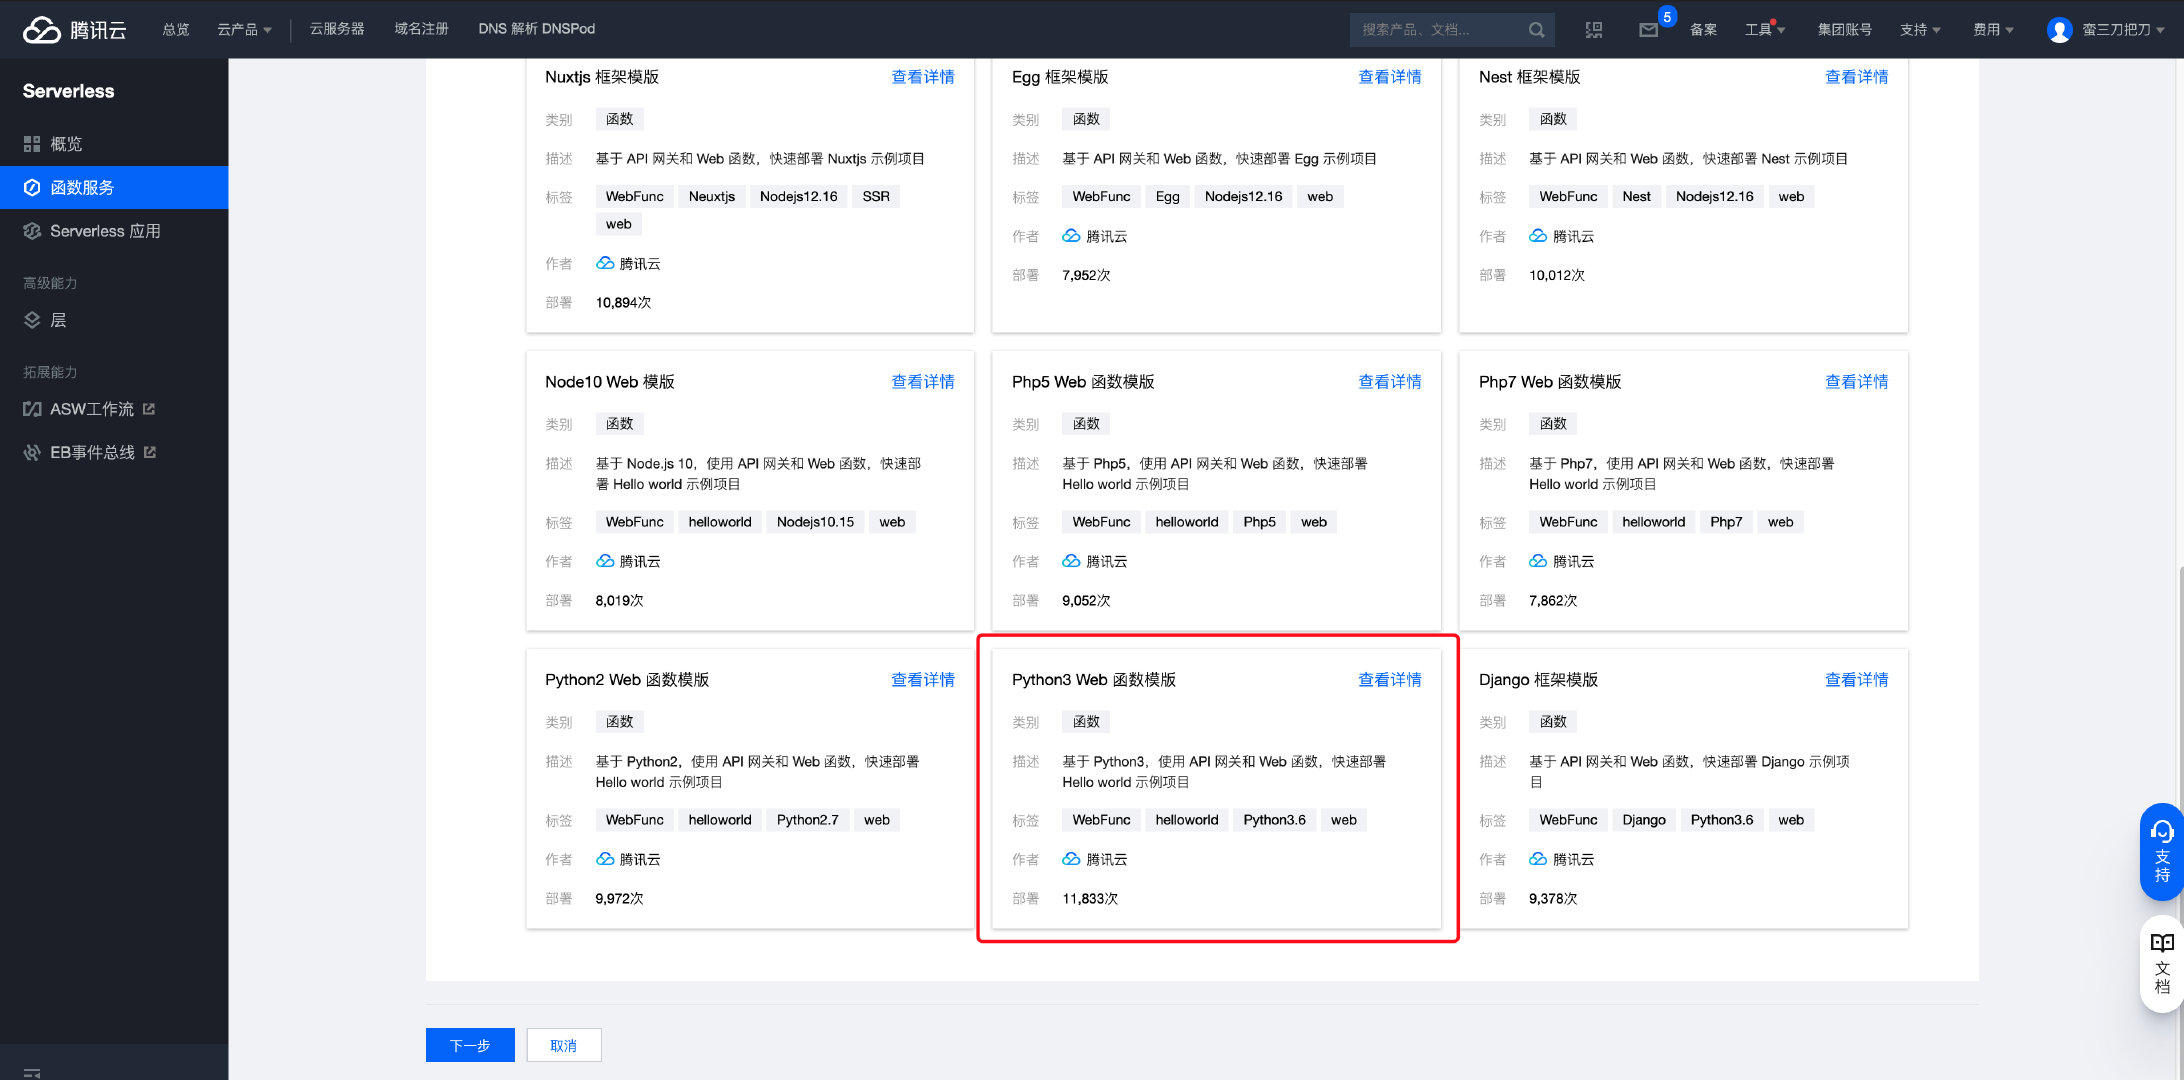2184x1080 pixels.
Task: Select the Django 框架模版 template card
Action: click(1683, 790)
